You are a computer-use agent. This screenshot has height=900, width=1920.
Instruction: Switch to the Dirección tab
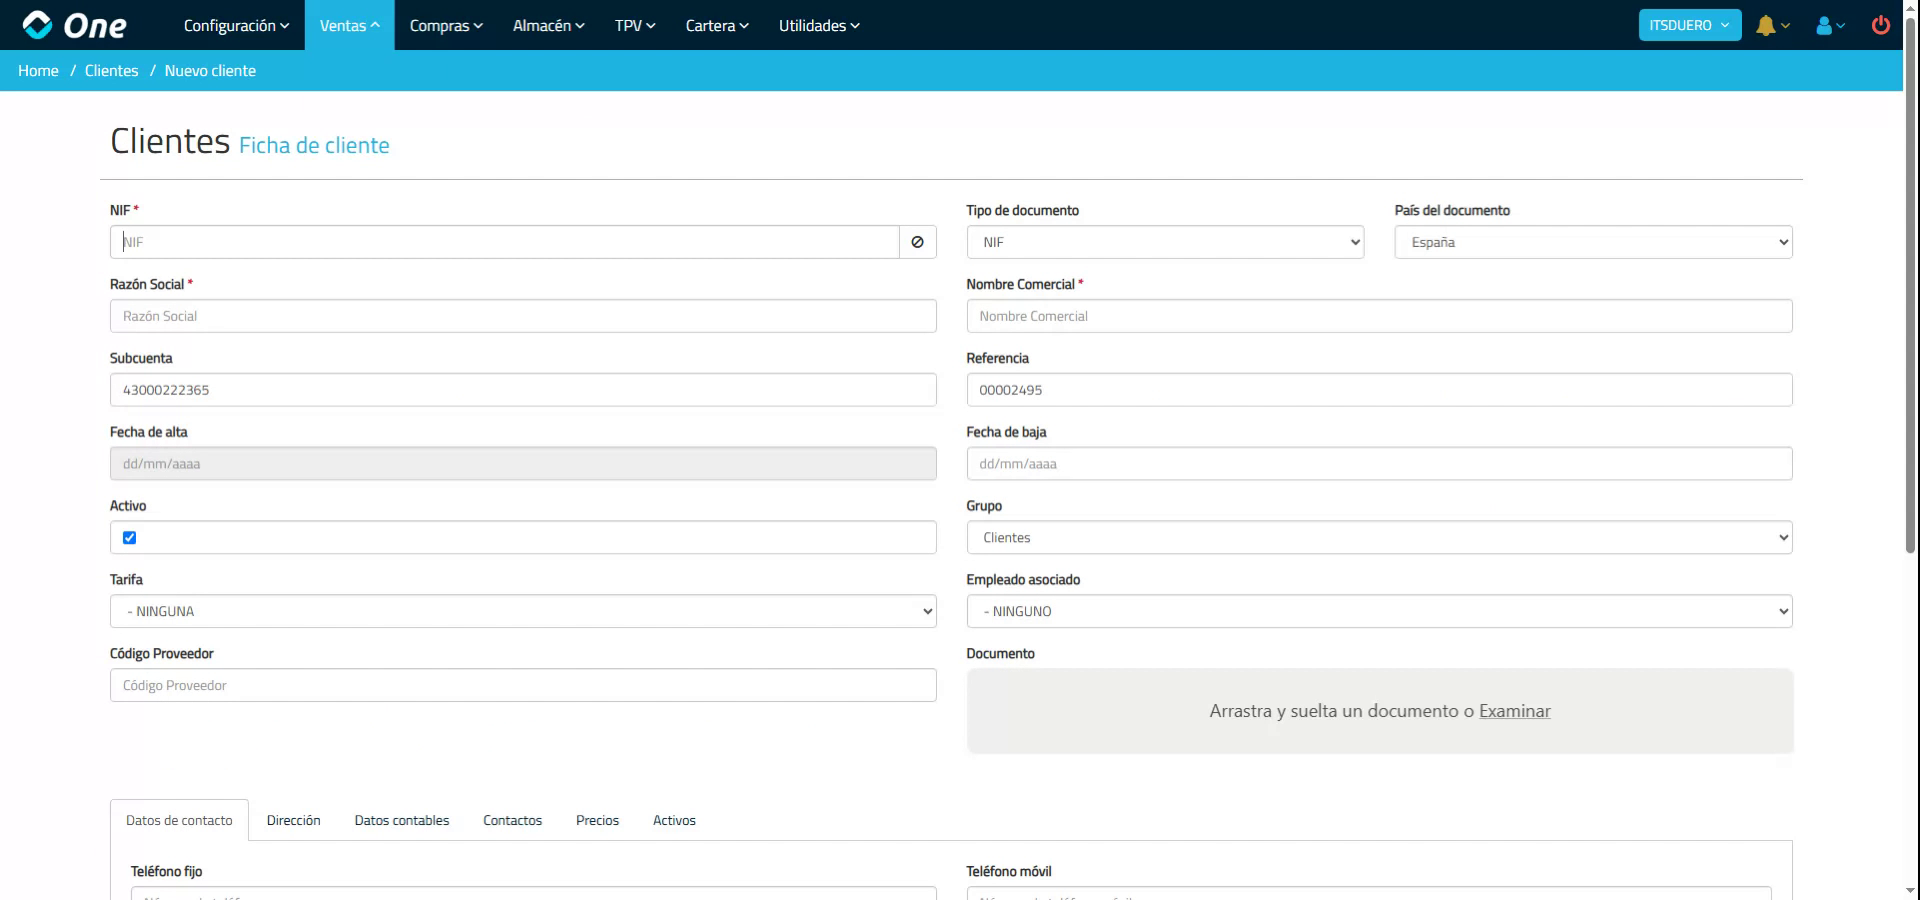pos(293,820)
